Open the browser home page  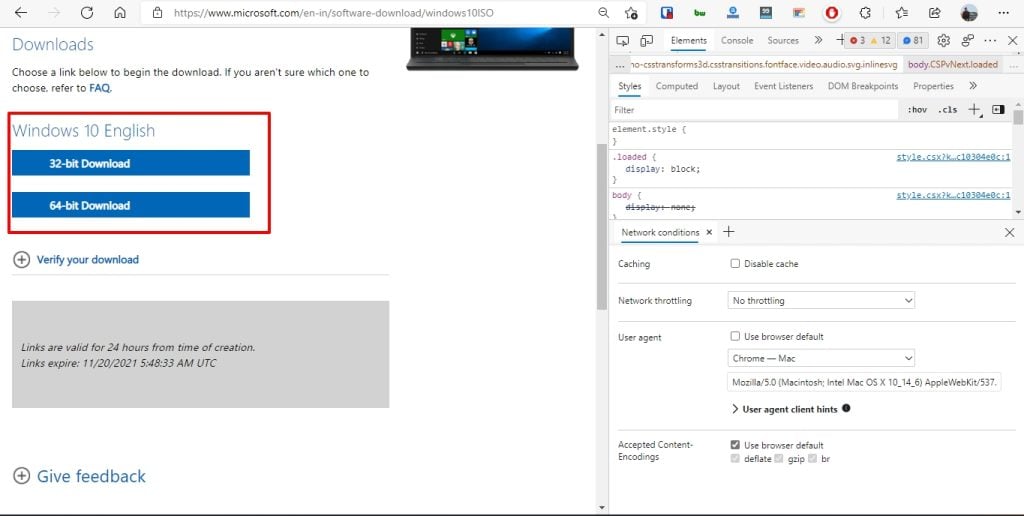point(120,12)
